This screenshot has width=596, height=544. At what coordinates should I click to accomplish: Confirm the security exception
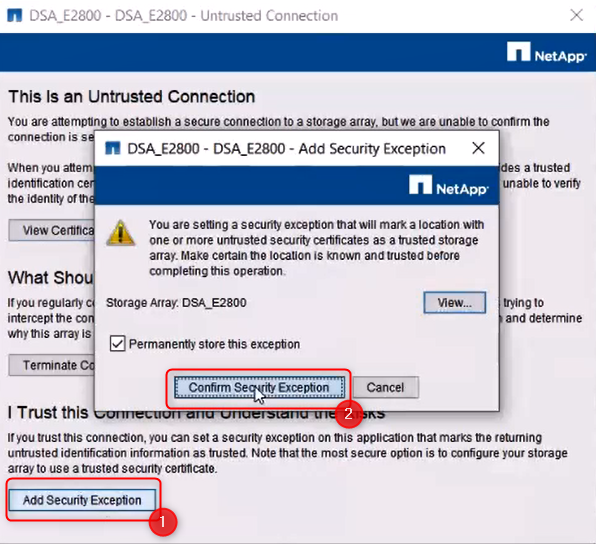(259, 387)
